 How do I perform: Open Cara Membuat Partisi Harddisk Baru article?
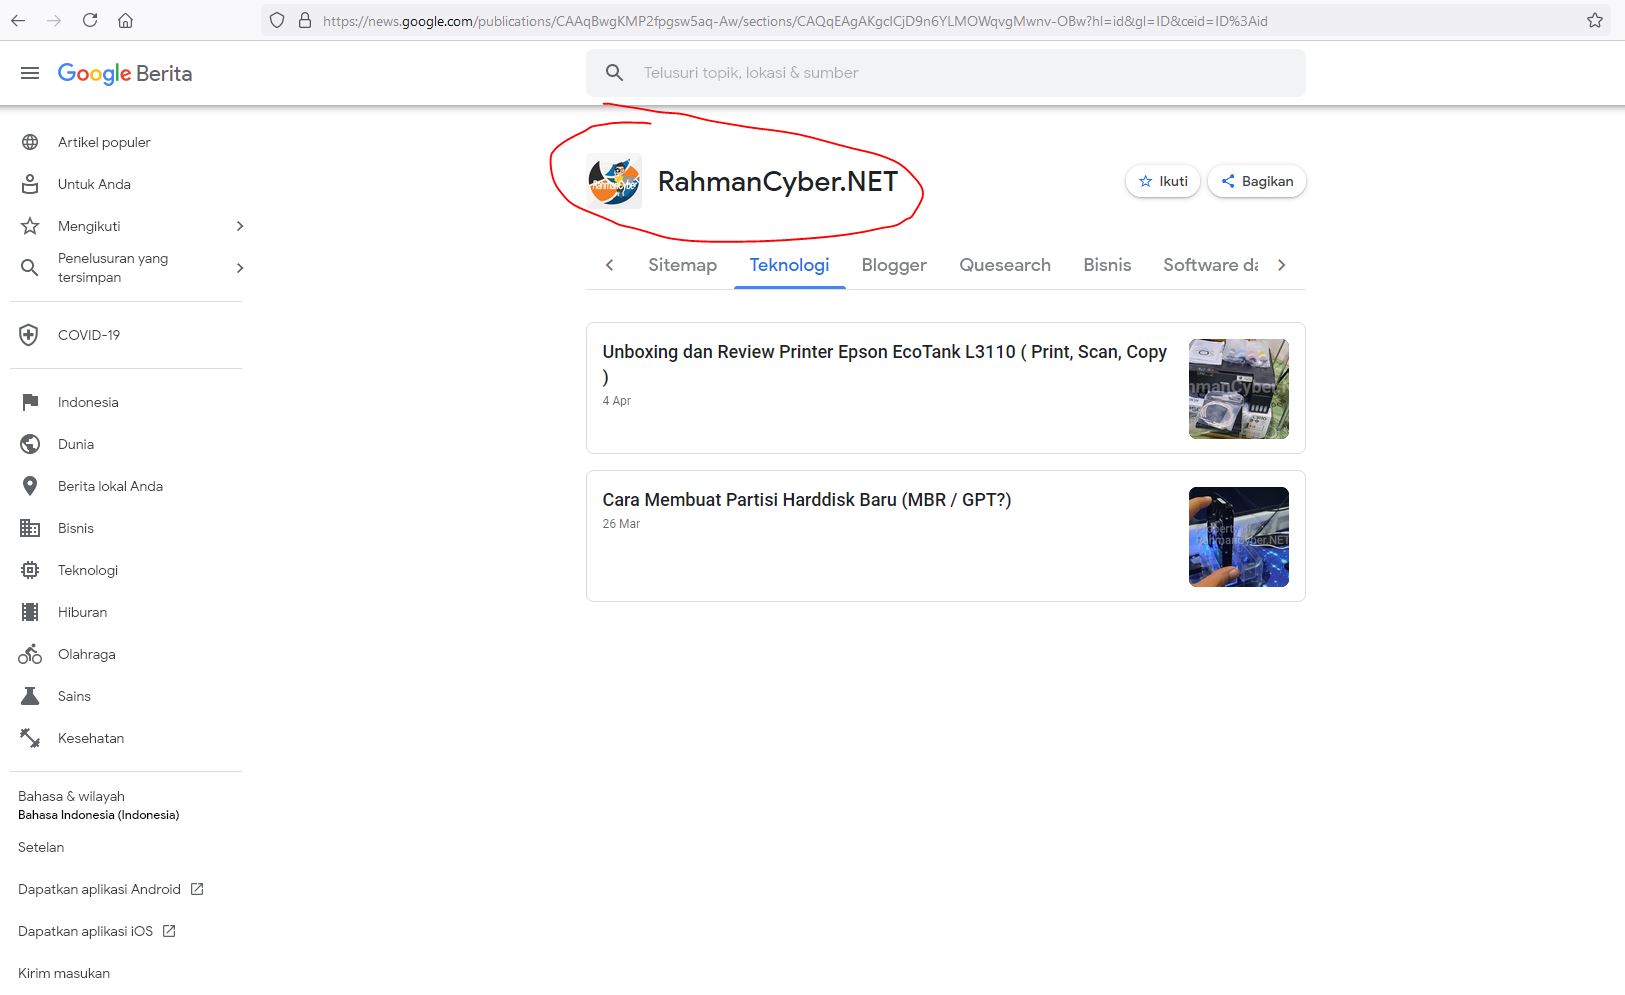806,500
